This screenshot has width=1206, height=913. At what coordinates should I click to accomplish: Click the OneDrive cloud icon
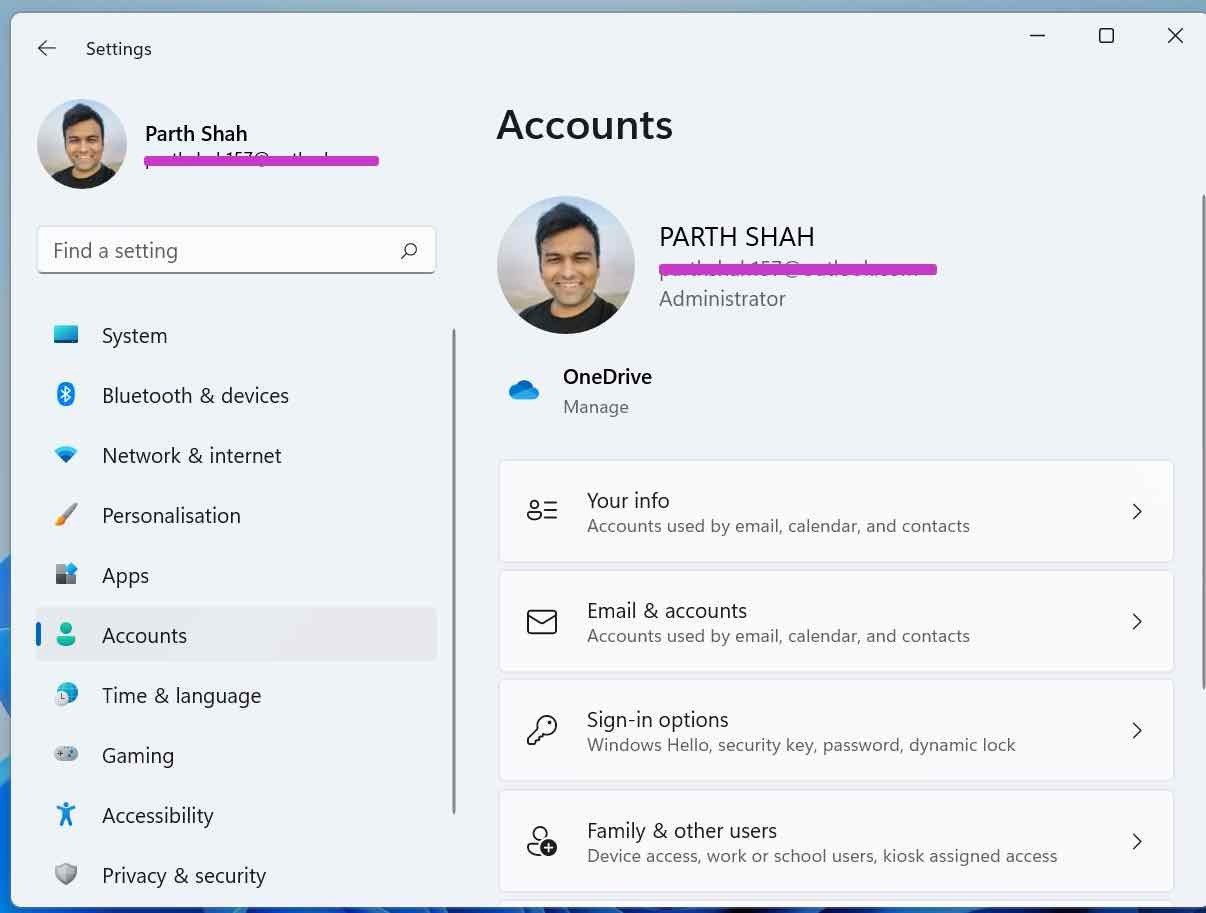(x=524, y=390)
